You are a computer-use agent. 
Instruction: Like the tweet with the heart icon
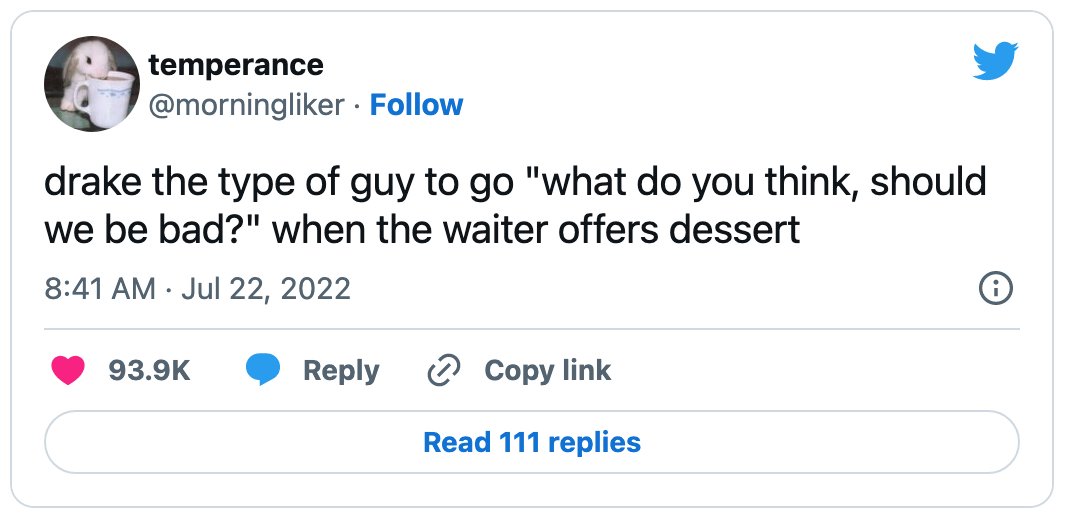point(68,371)
